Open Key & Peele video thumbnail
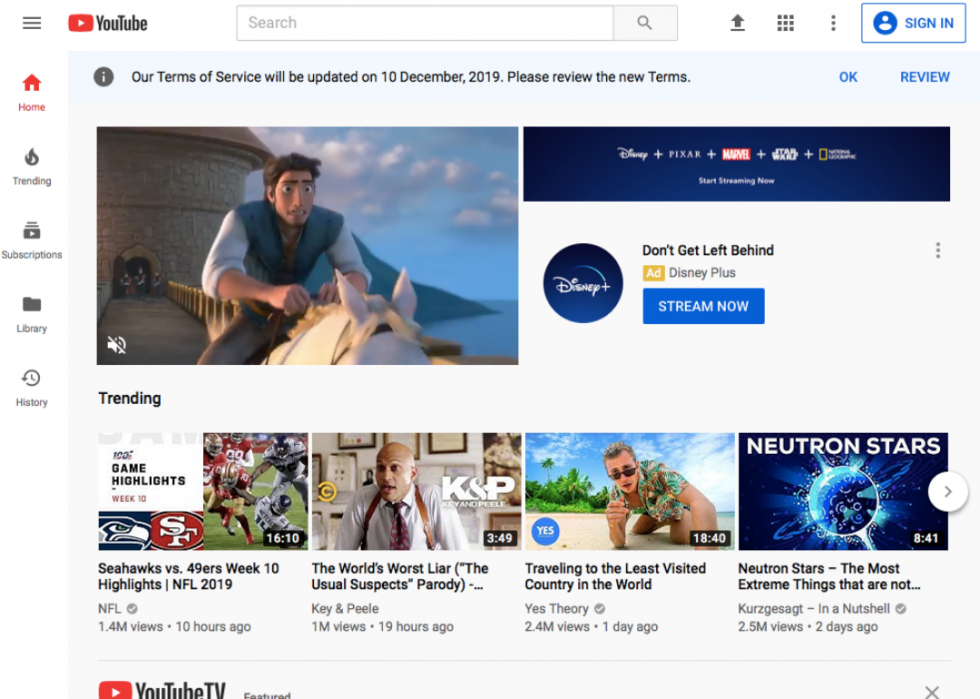The width and height of the screenshot is (980, 699). [416, 491]
